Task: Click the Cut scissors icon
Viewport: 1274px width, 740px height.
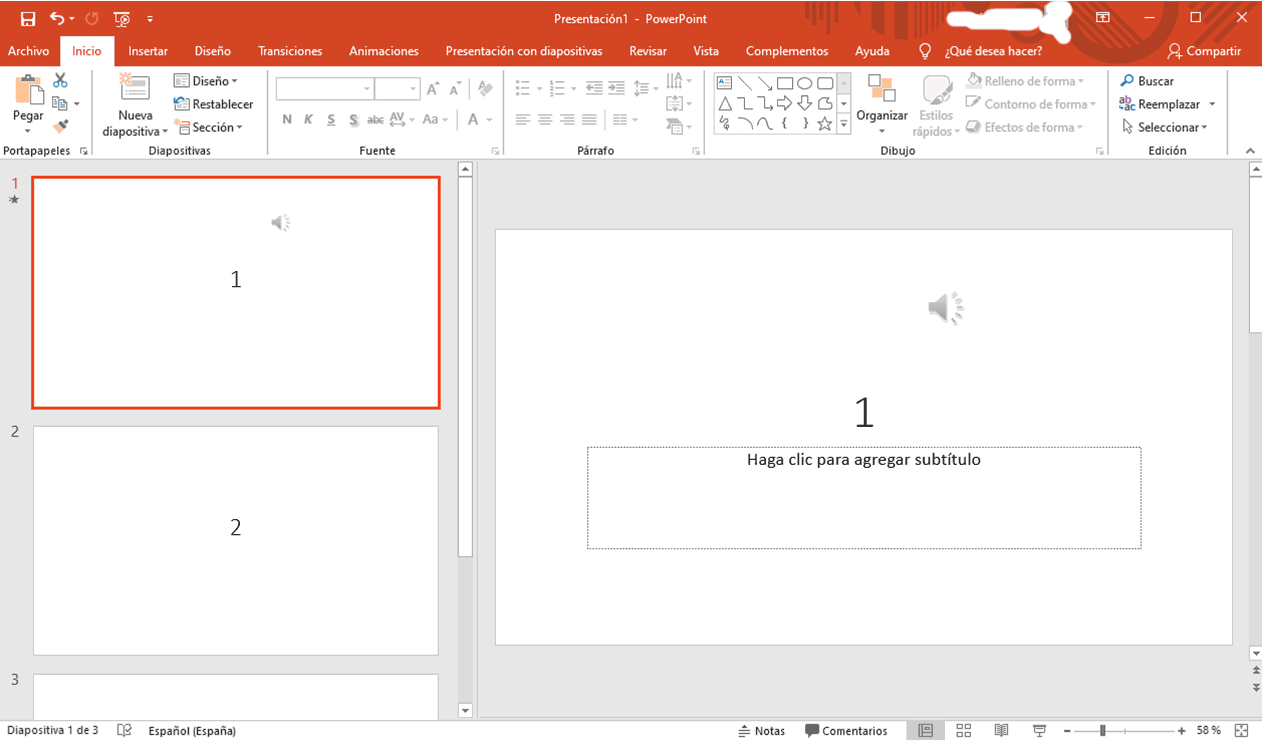Action: (60, 81)
